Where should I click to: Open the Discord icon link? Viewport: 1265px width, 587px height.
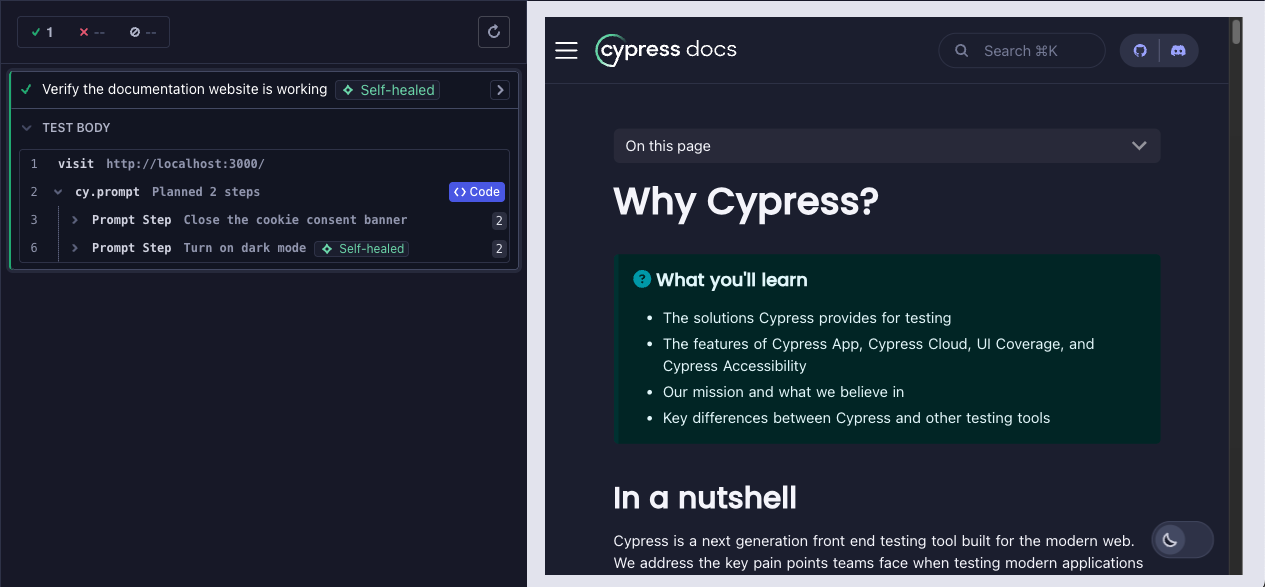1178,51
